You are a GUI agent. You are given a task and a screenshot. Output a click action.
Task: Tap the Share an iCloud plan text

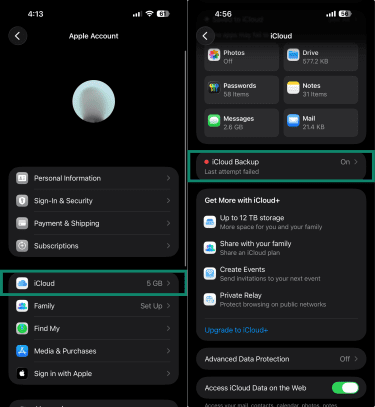[x=250, y=253]
